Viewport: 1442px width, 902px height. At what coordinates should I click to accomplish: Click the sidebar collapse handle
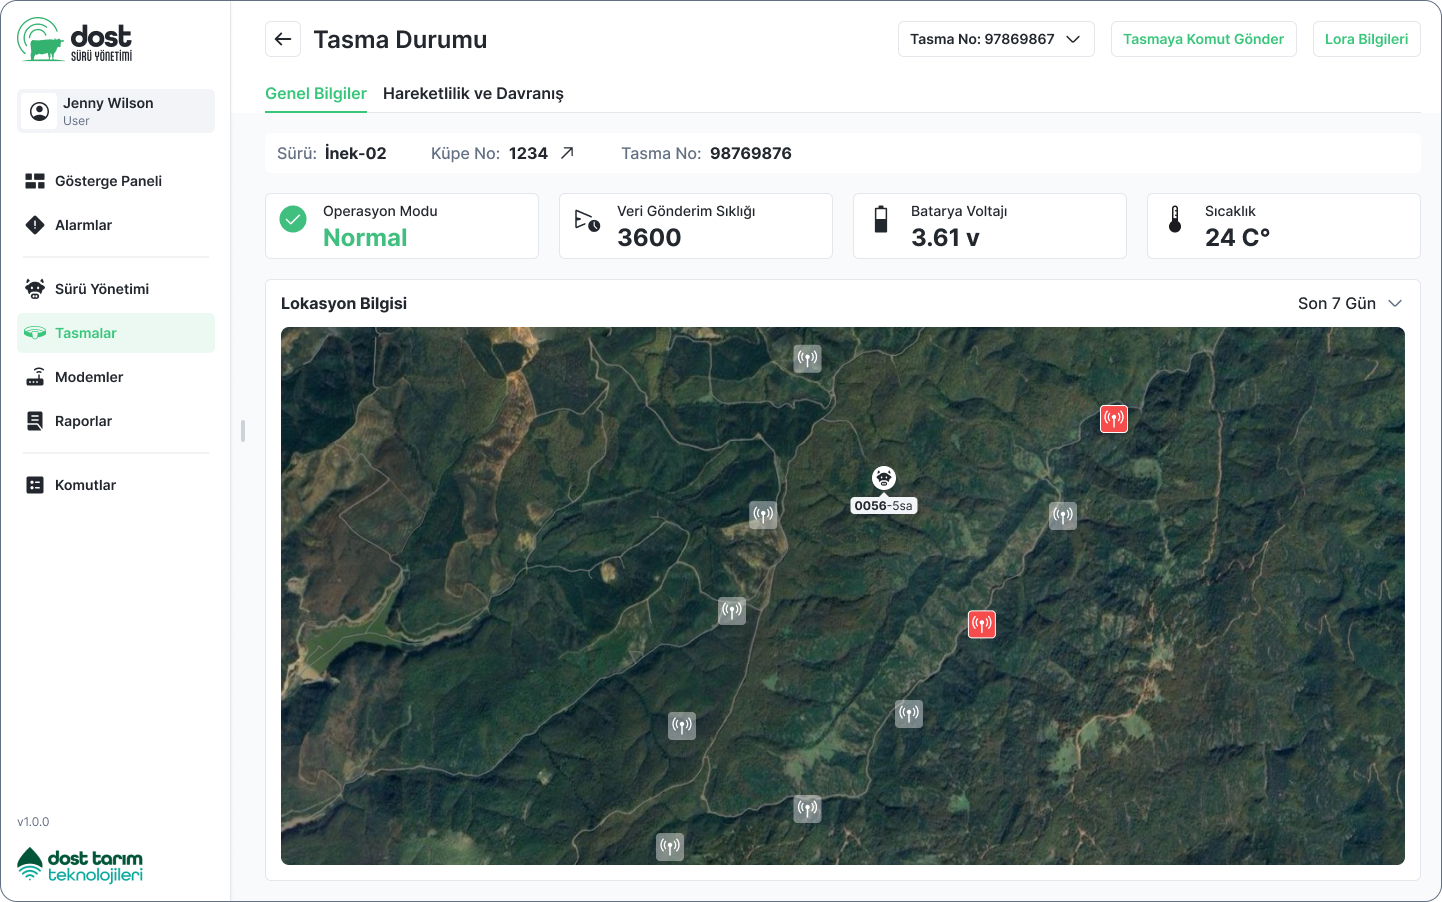tap(243, 431)
